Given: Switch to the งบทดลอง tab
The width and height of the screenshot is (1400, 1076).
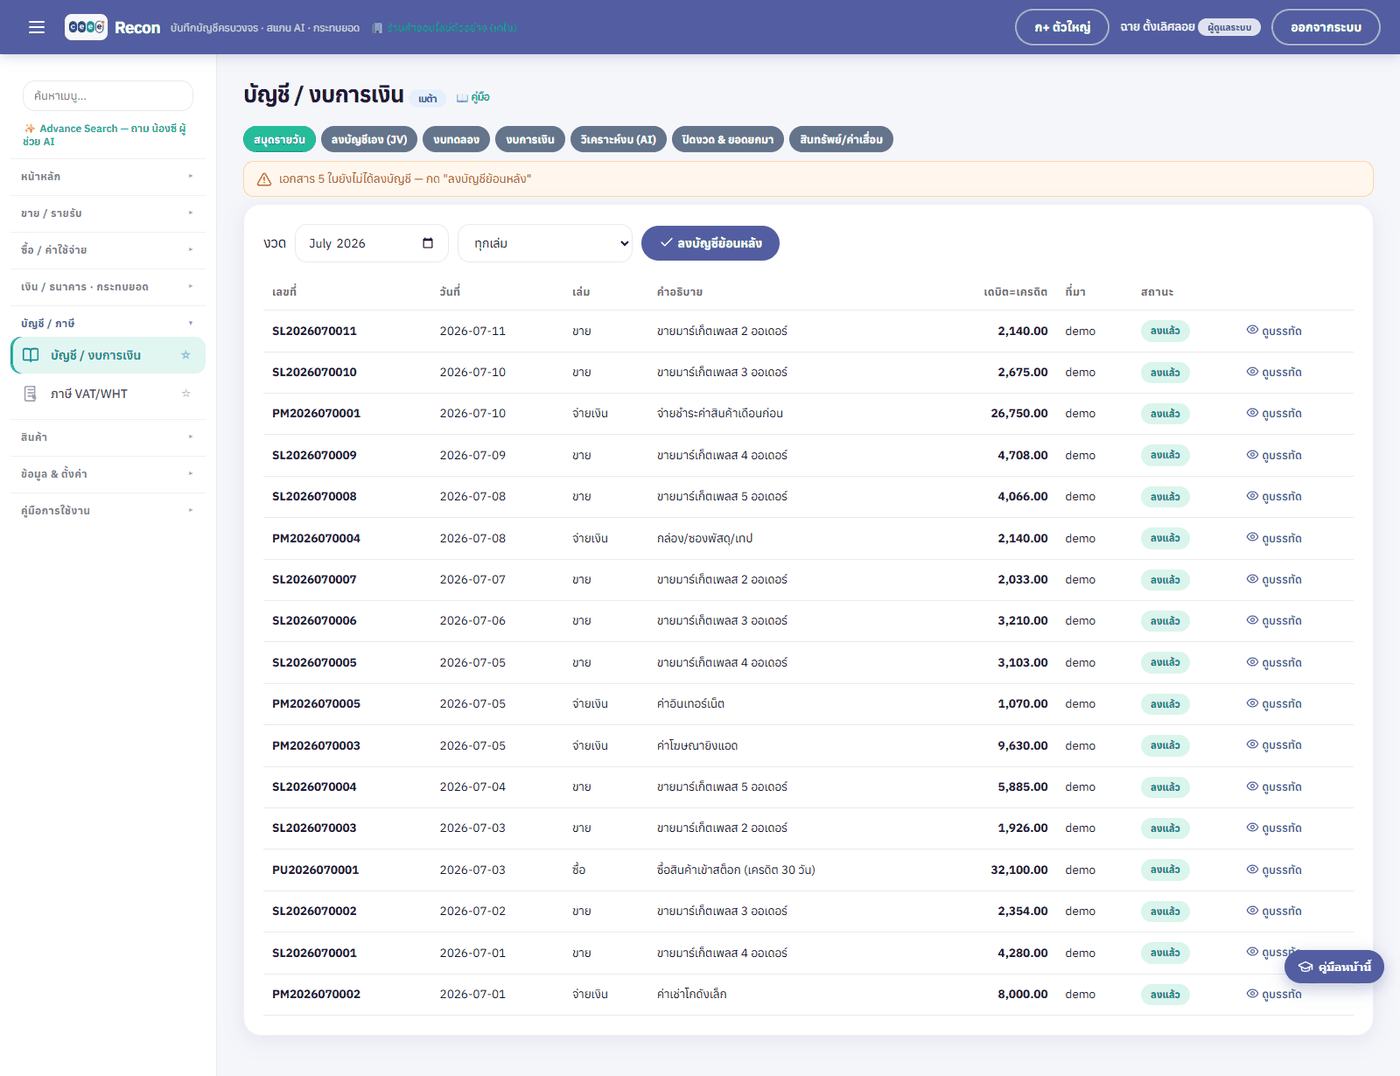Looking at the screenshot, I should point(456,139).
